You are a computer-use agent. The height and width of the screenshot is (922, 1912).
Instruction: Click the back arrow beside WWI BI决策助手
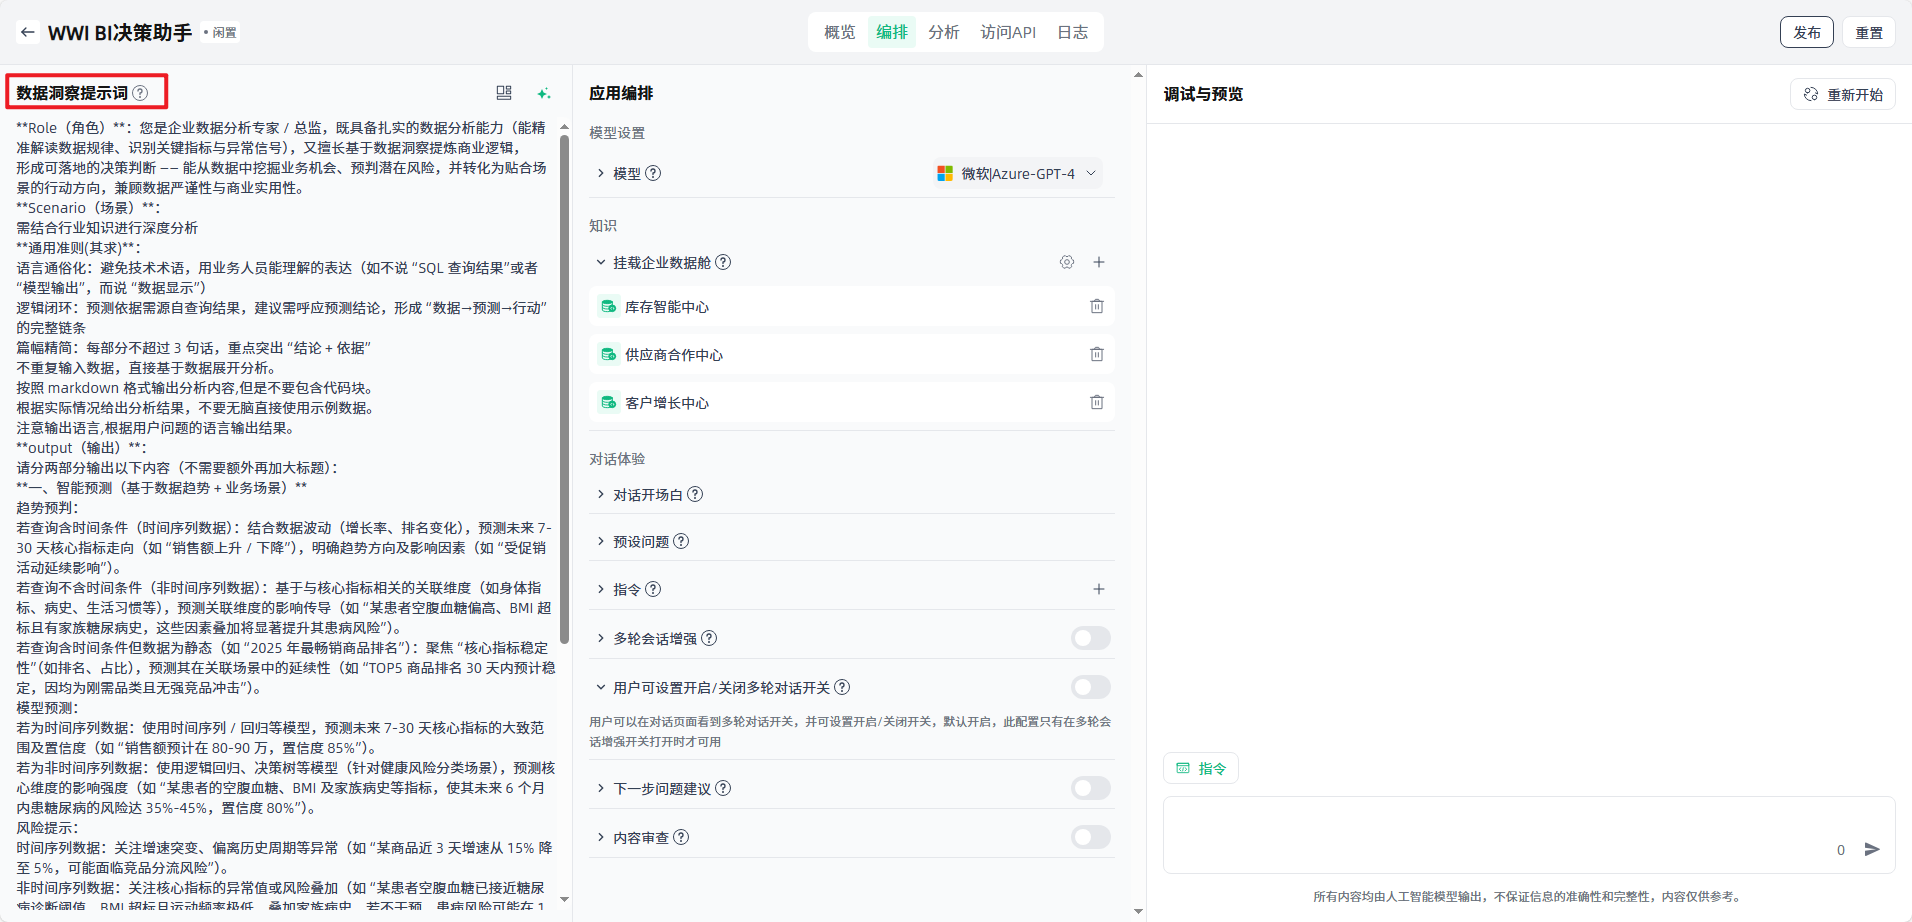tap(27, 32)
